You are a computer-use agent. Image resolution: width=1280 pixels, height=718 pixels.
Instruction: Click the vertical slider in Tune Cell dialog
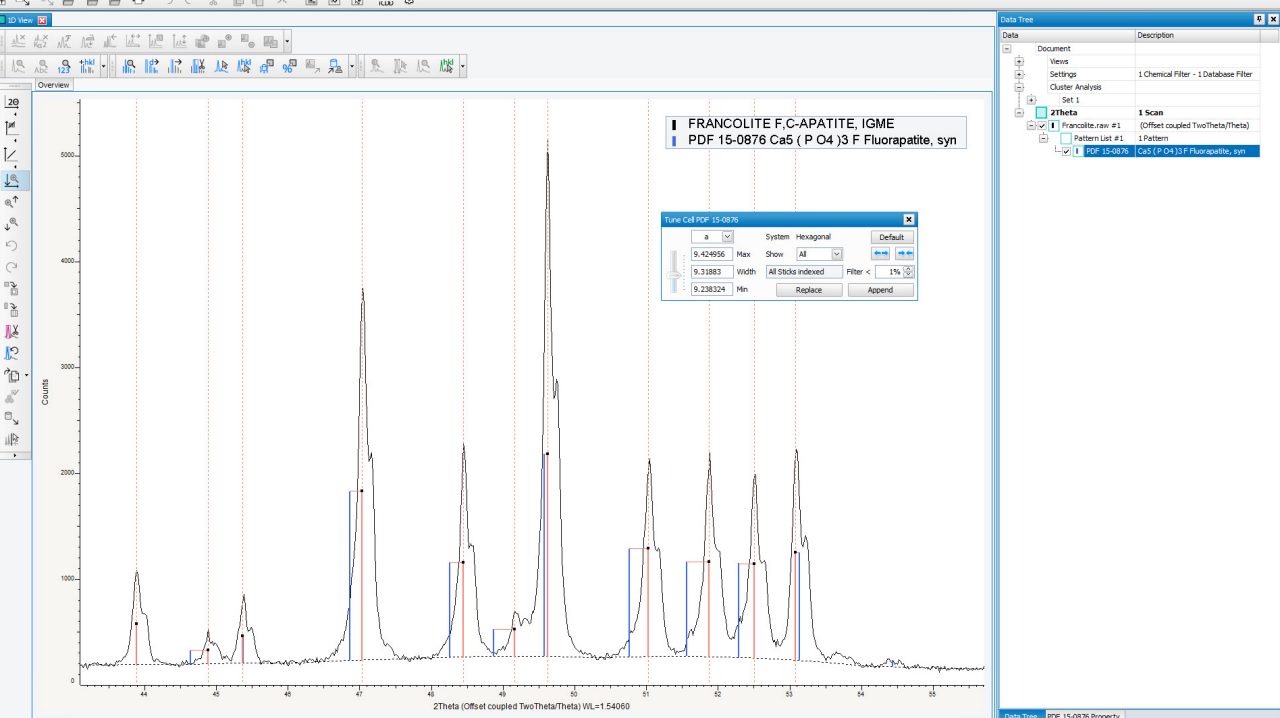(675, 273)
